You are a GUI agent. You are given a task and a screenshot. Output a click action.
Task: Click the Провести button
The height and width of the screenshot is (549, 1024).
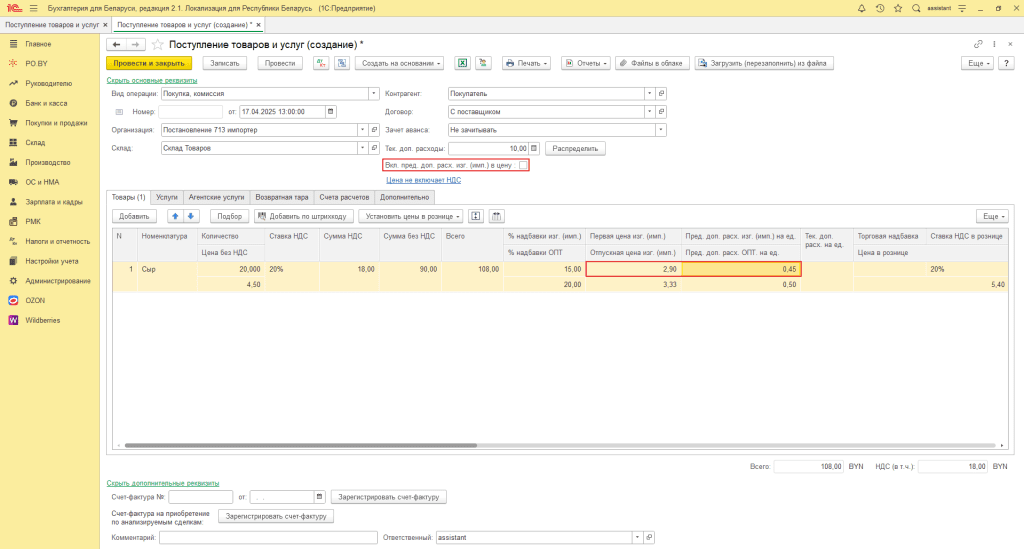280,63
